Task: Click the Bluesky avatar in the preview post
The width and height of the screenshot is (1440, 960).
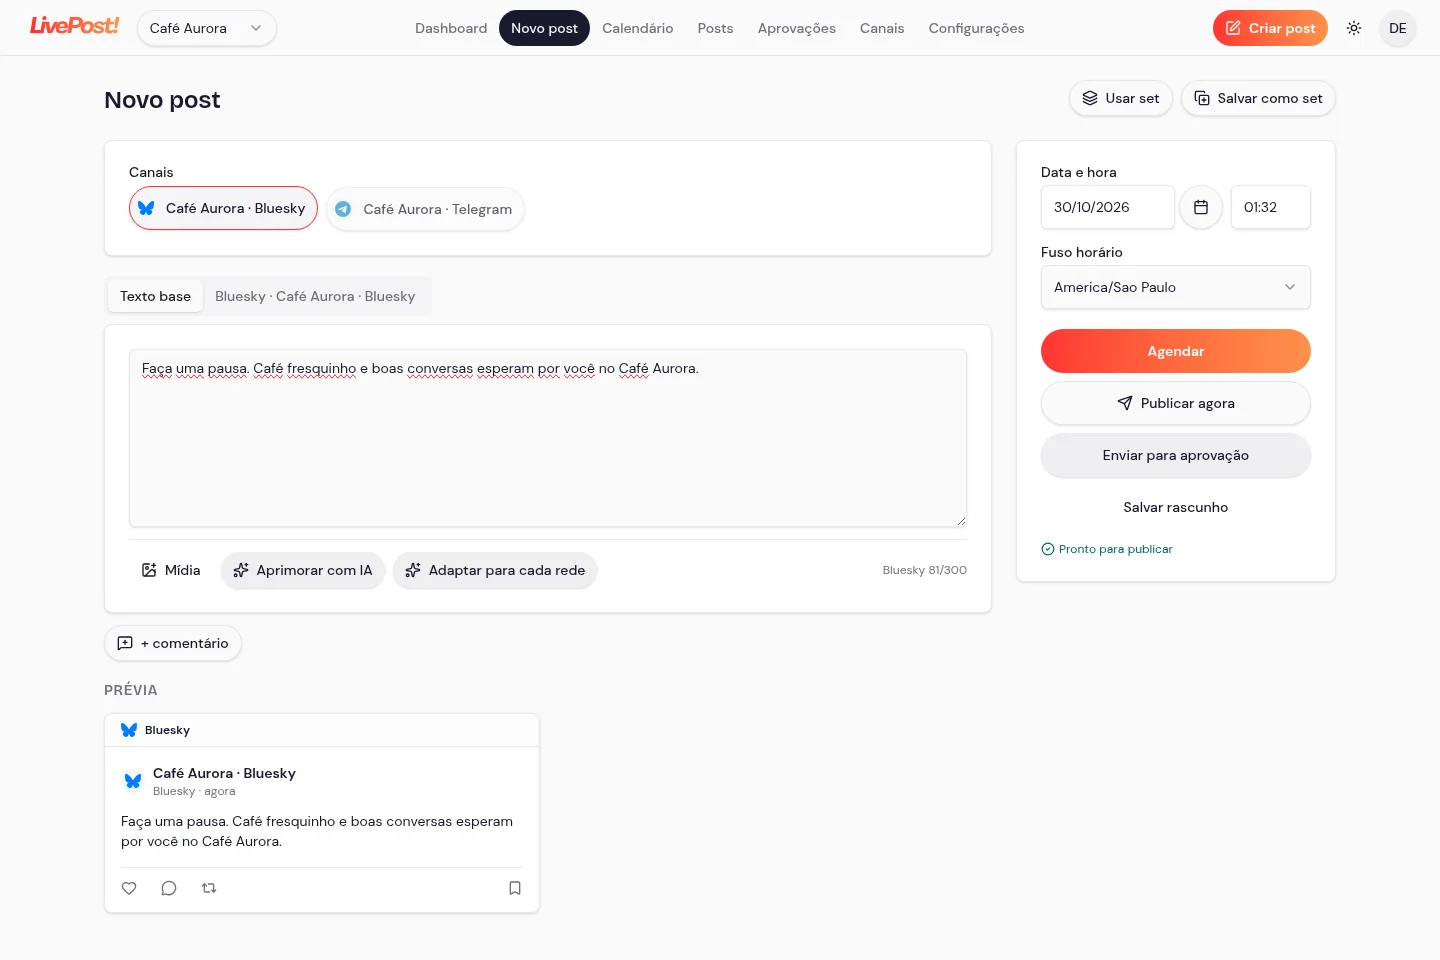Action: click(133, 781)
